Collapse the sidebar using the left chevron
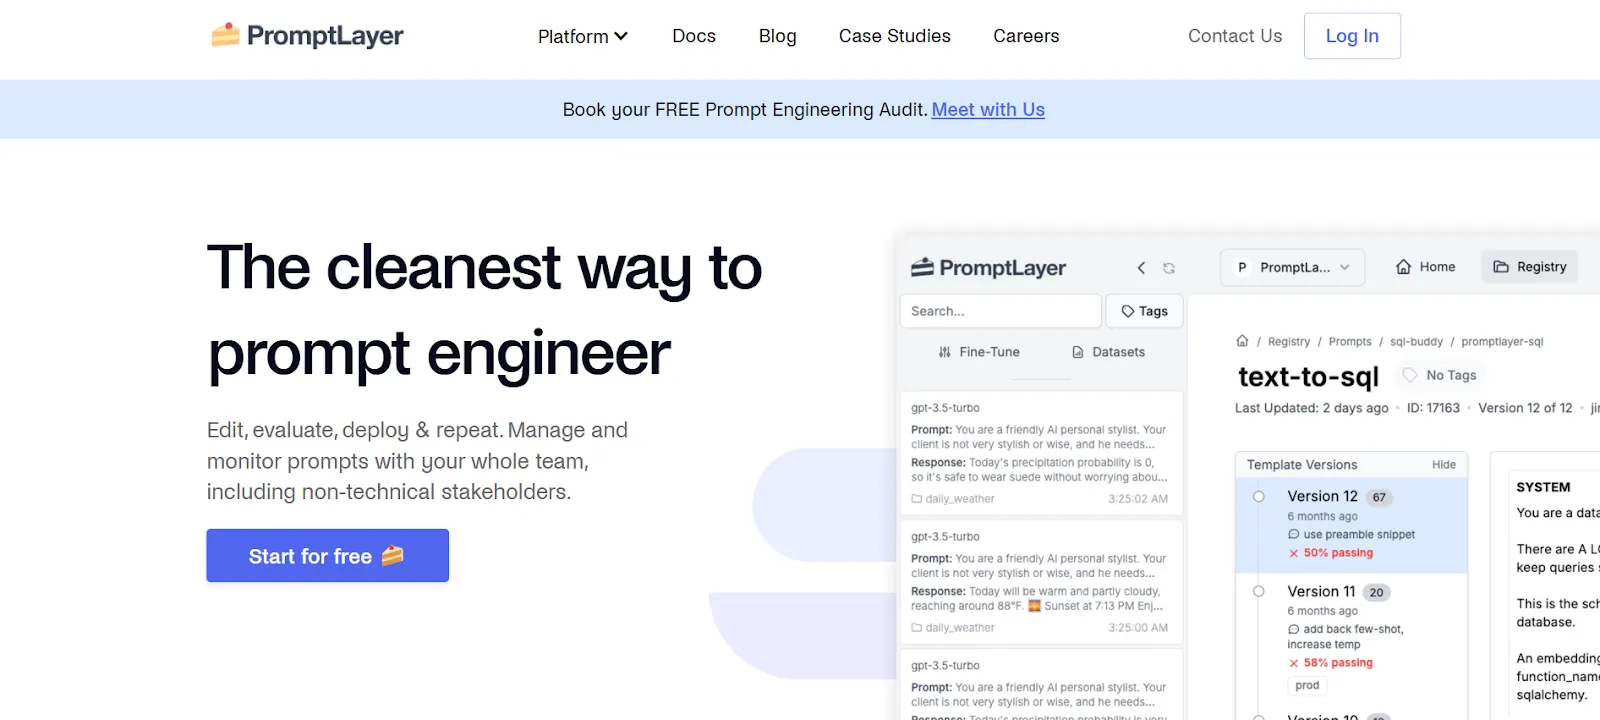1600x720 pixels. coord(1141,268)
